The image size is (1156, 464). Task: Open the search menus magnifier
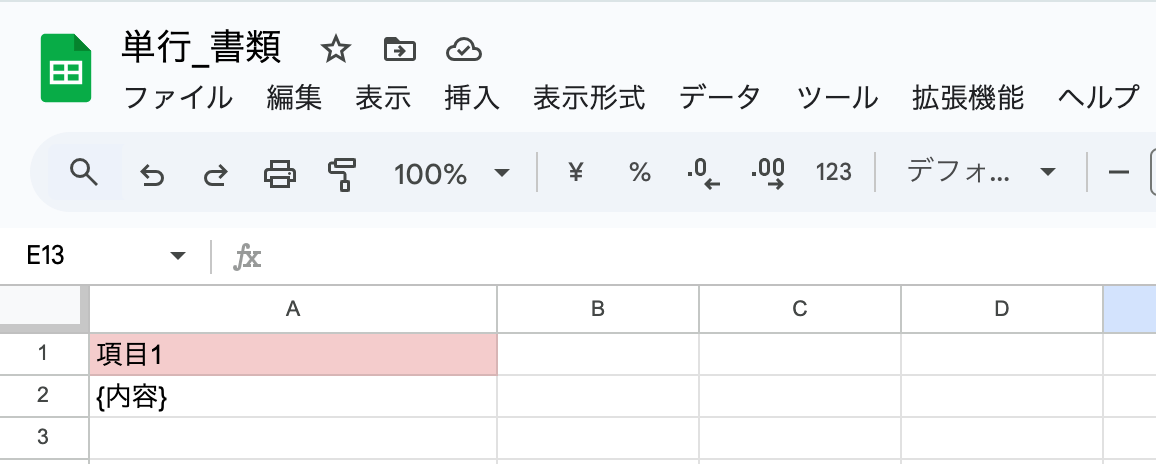pos(85,173)
